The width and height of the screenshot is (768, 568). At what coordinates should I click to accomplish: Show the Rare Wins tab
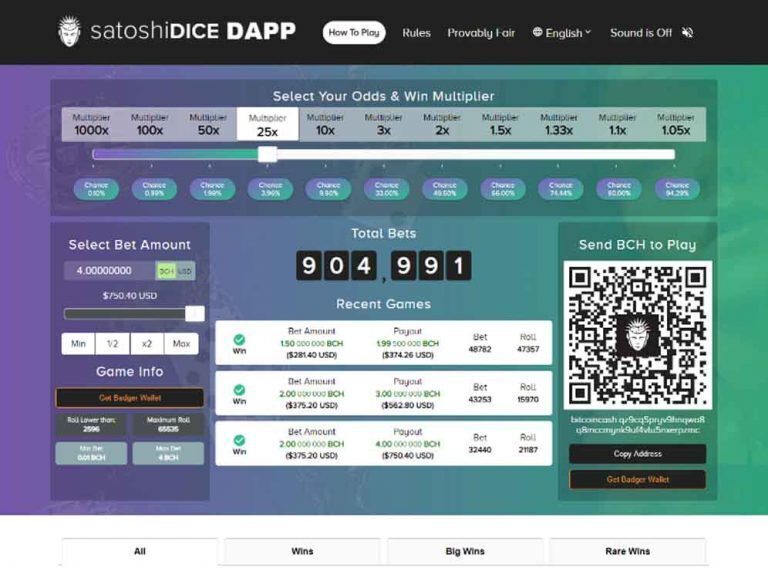(x=627, y=551)
